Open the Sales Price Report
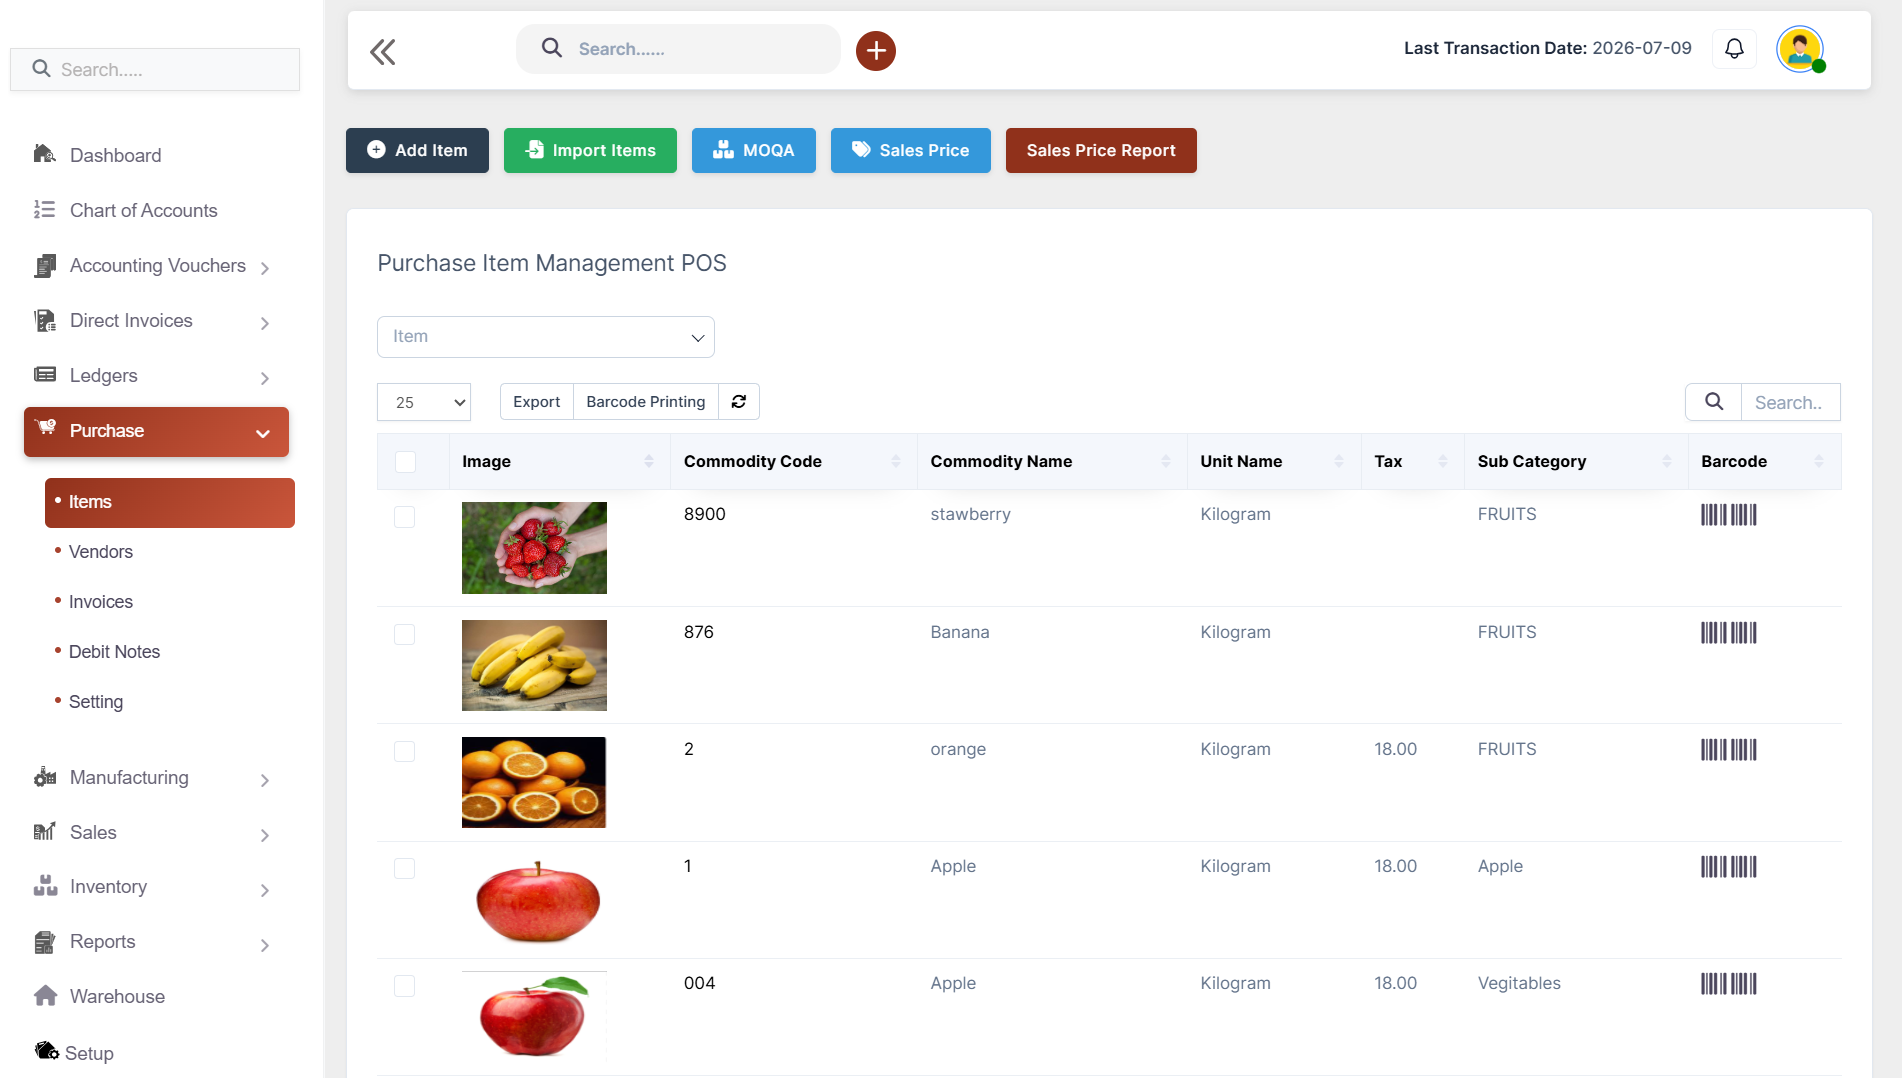The image size is (1902, 1078). (1101, 150)
